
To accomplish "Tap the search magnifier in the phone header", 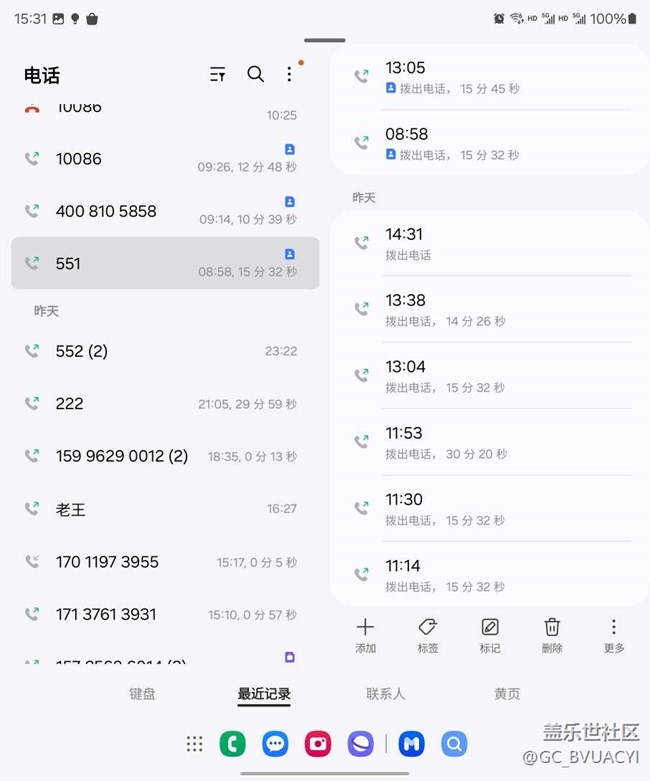I will (x=256, y=74).
